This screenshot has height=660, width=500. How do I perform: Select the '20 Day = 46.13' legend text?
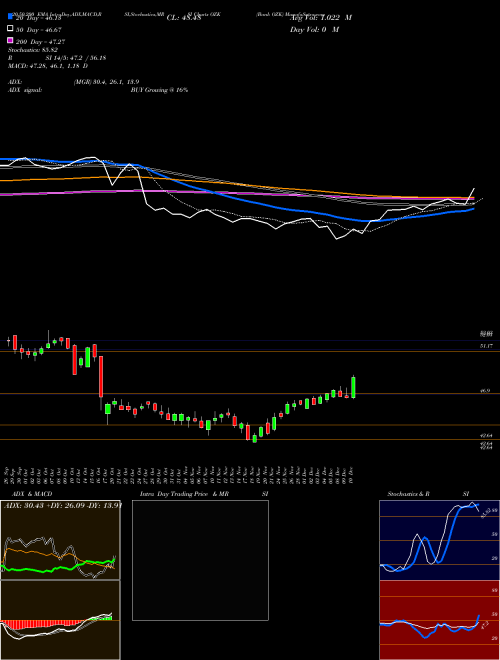39,18
